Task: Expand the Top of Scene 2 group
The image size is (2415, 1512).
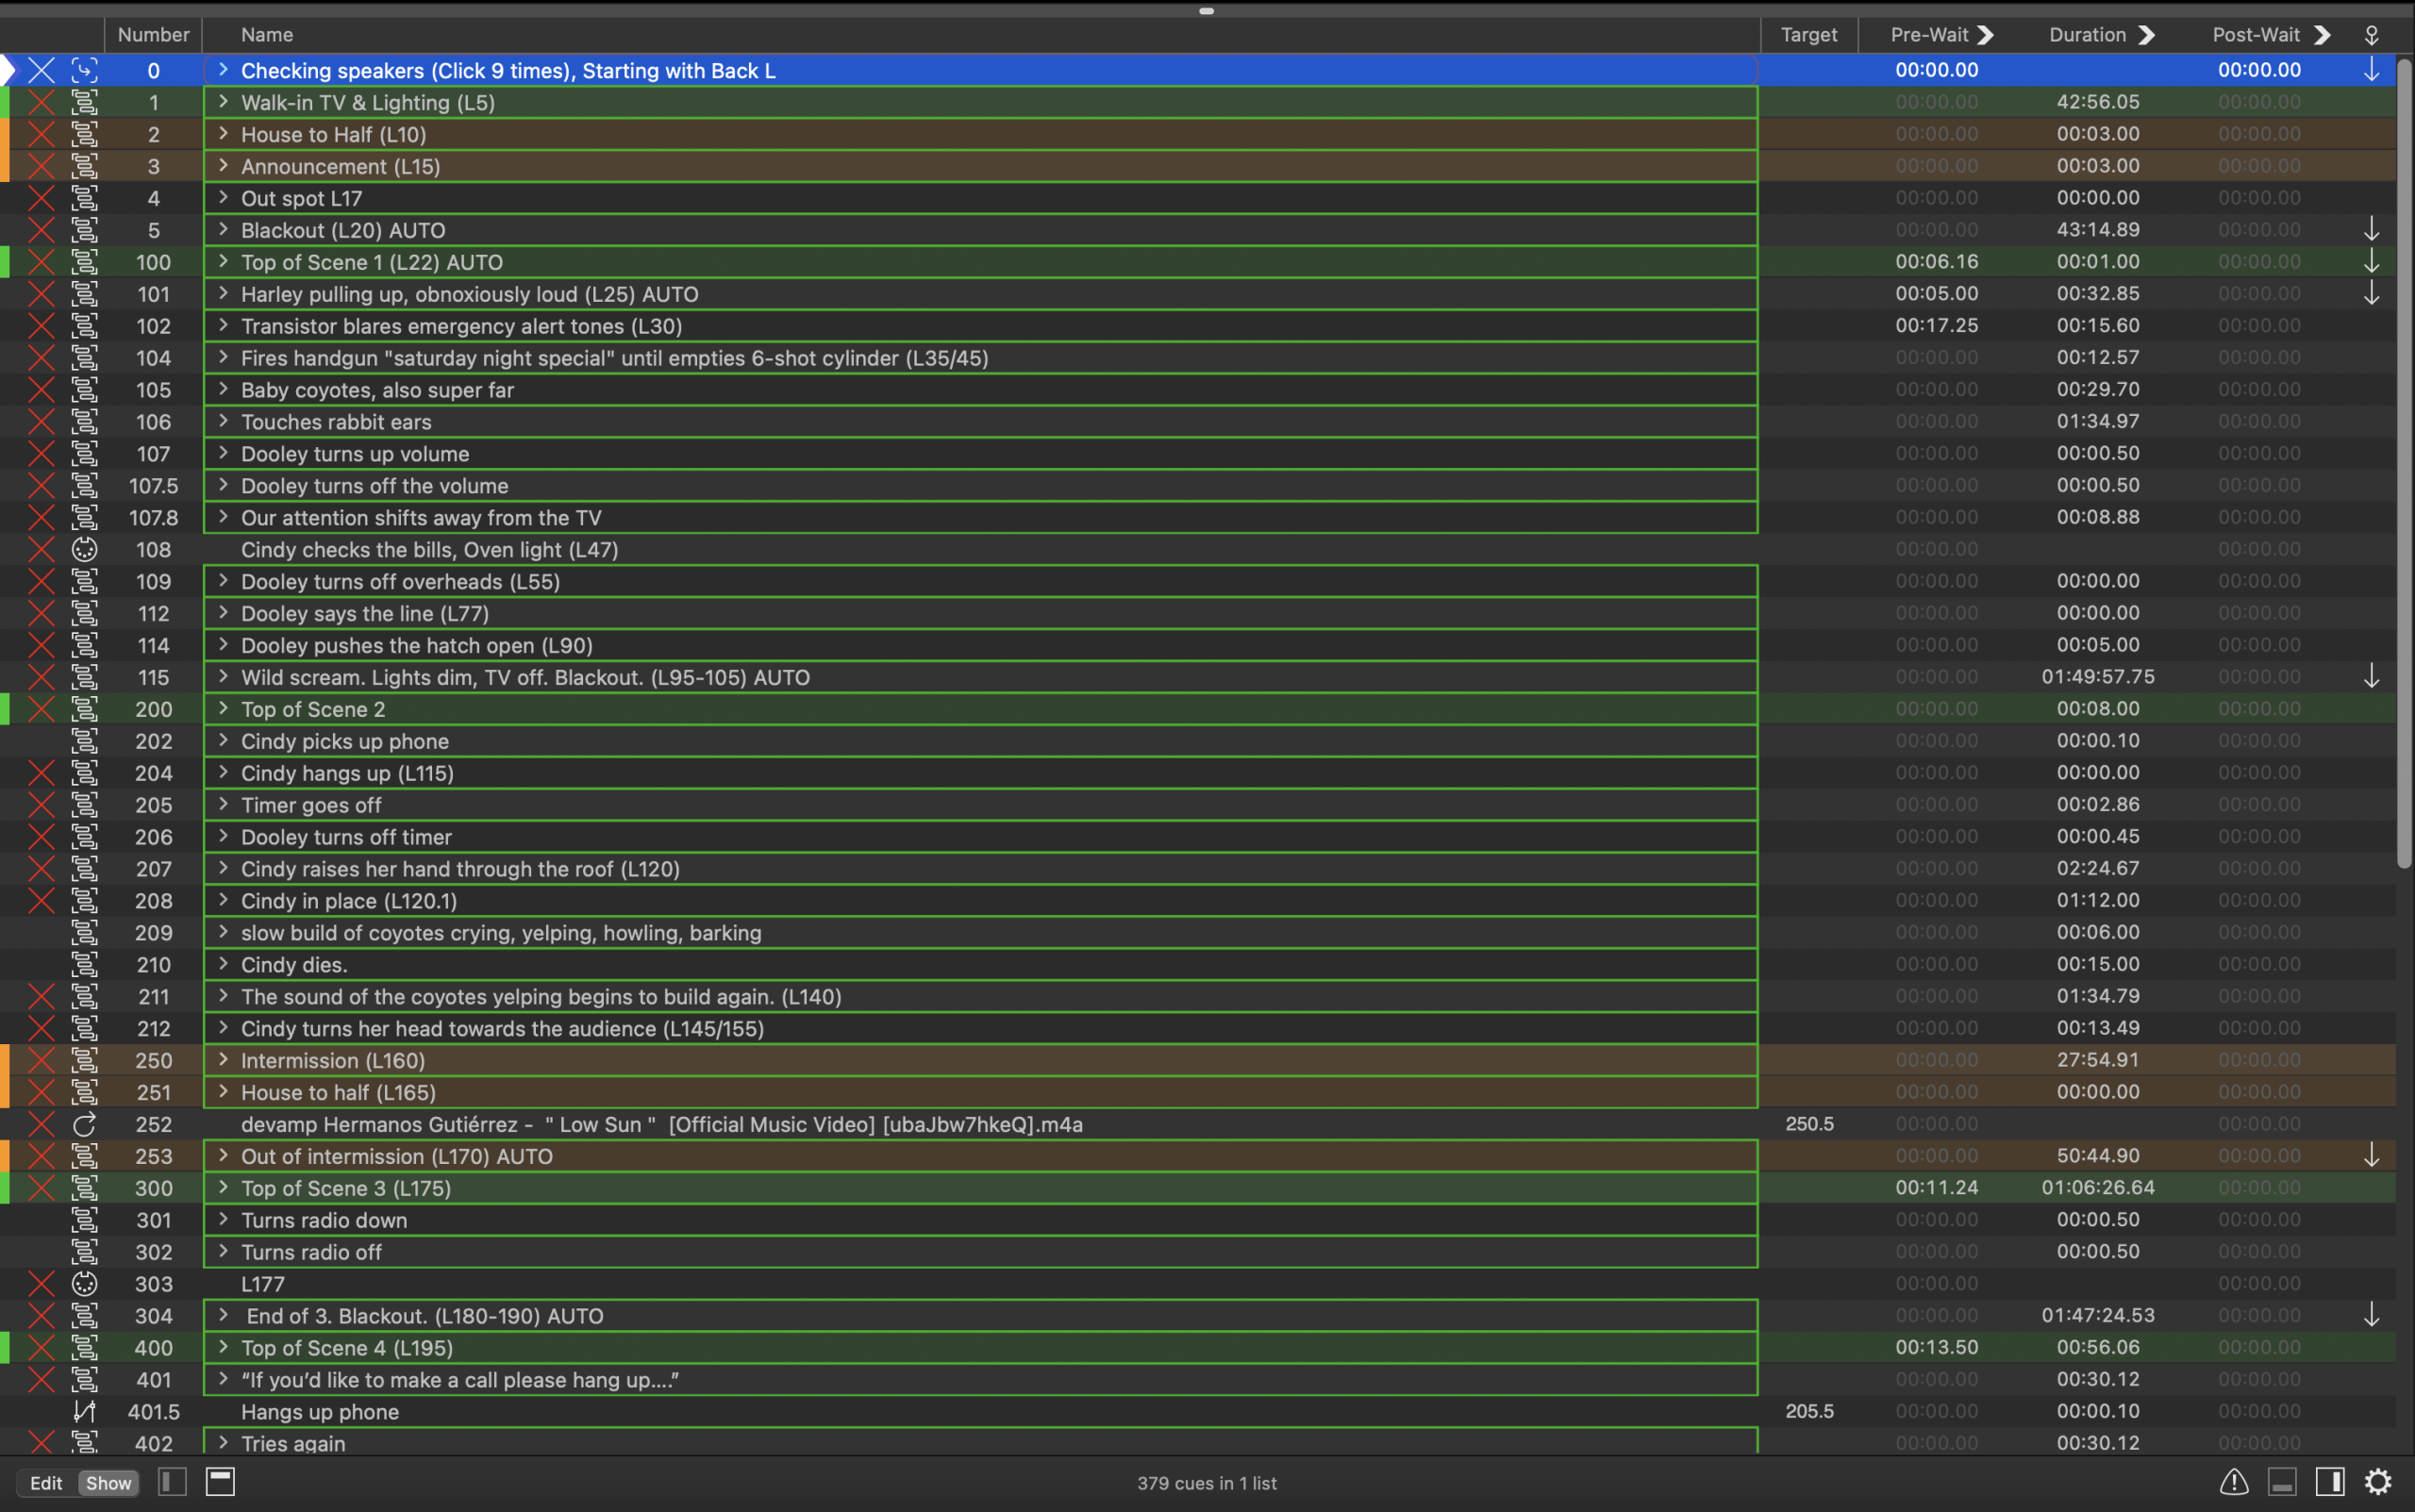Action: 223,709
